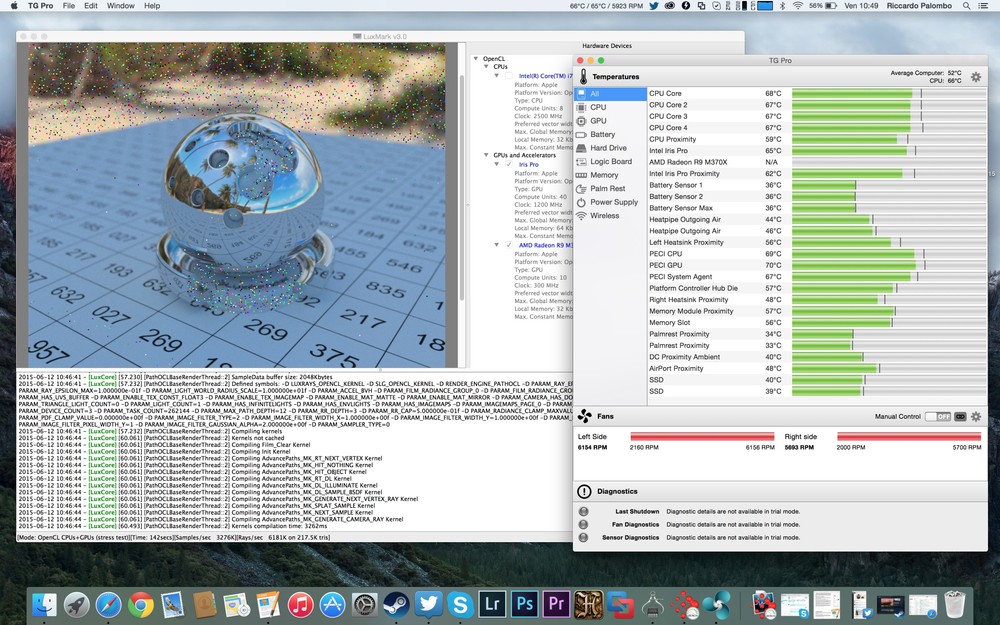Show Hard Drive temperatures
The image size is (1000, 625).
pyautogui.click(x=608, y=148)
